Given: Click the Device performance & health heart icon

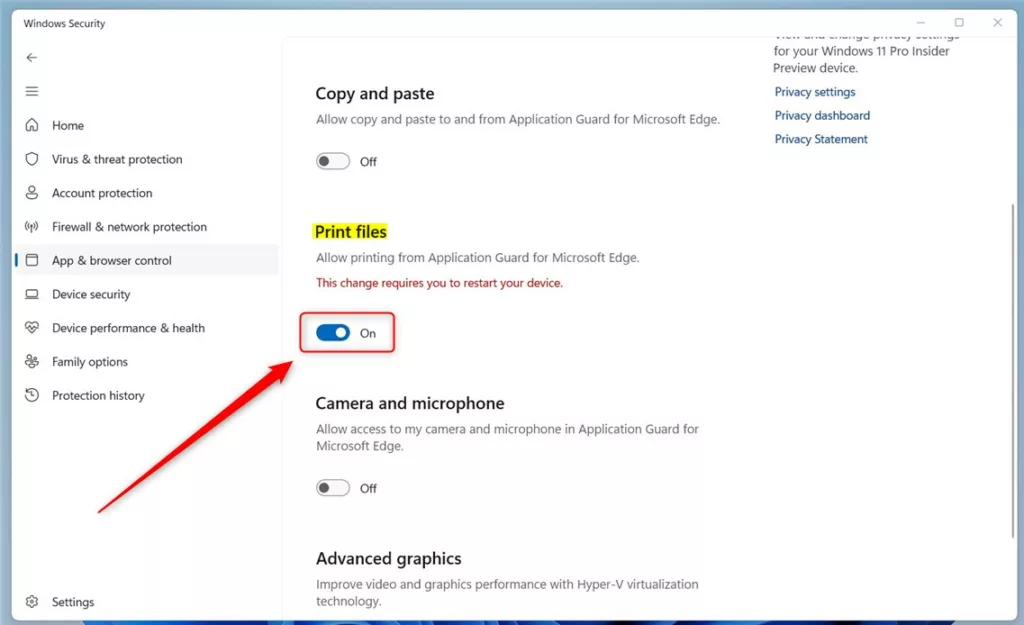Looking at the screenshot, I should coord(32,328).
